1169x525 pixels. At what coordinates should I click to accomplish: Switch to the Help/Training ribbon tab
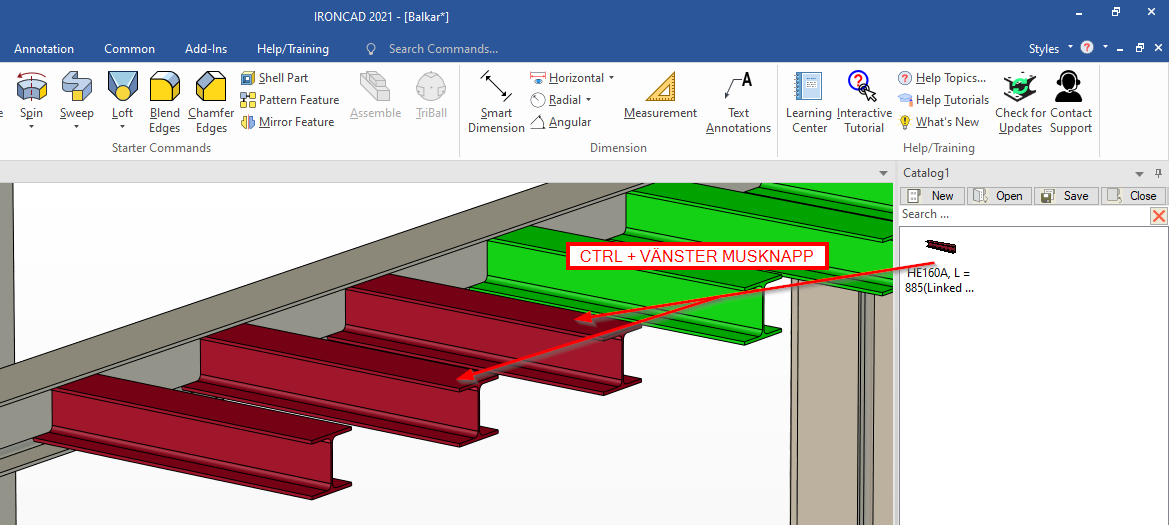pos(293,49)
